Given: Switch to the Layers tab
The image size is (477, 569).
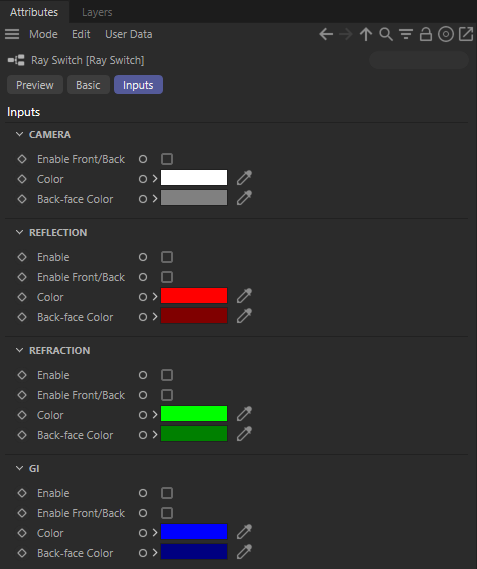Looking at the screenshot, I should click(x=97, y=12).
